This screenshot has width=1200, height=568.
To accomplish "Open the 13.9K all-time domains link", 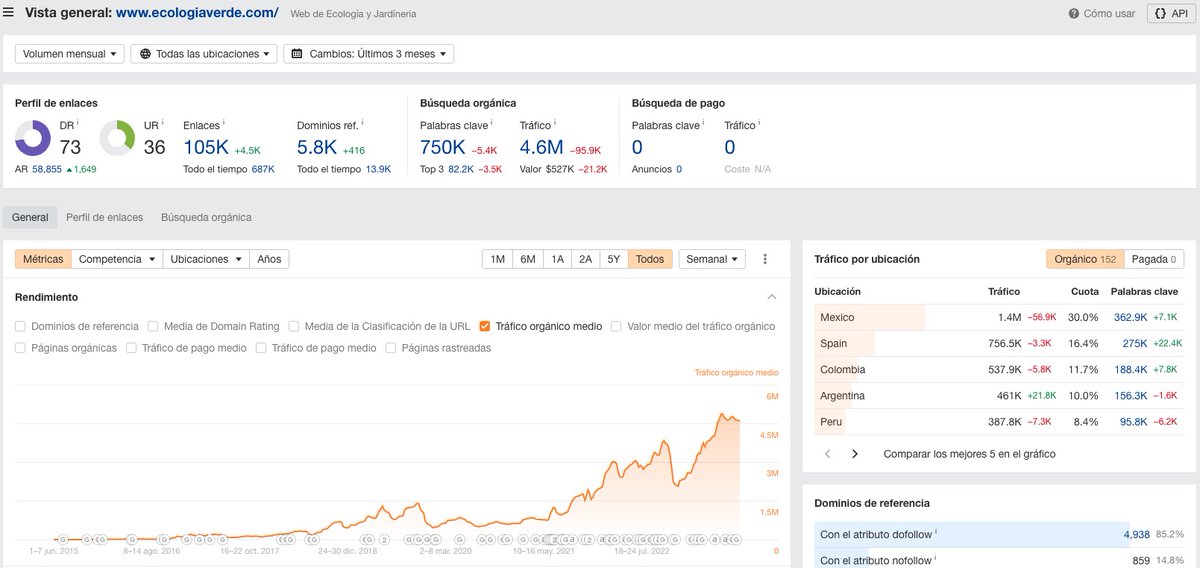I will (378, 169).
